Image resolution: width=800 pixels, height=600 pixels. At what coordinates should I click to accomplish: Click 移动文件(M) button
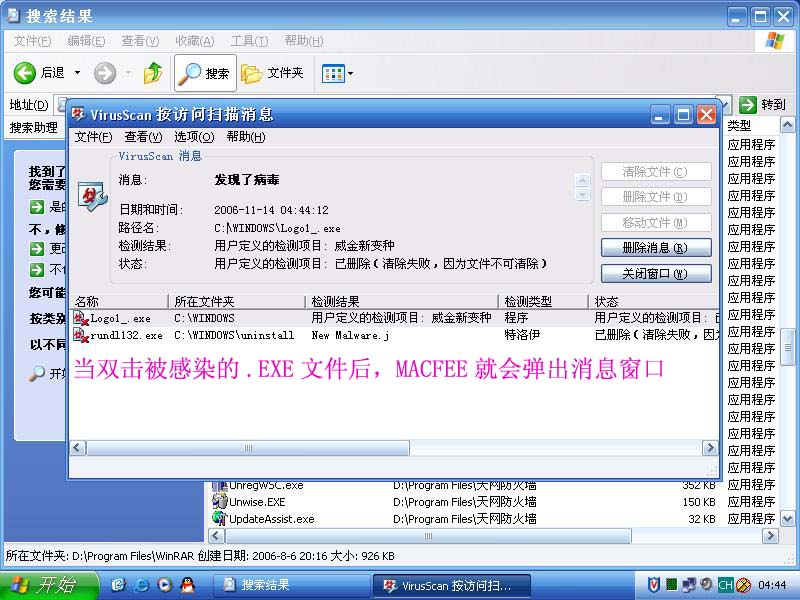656,223
